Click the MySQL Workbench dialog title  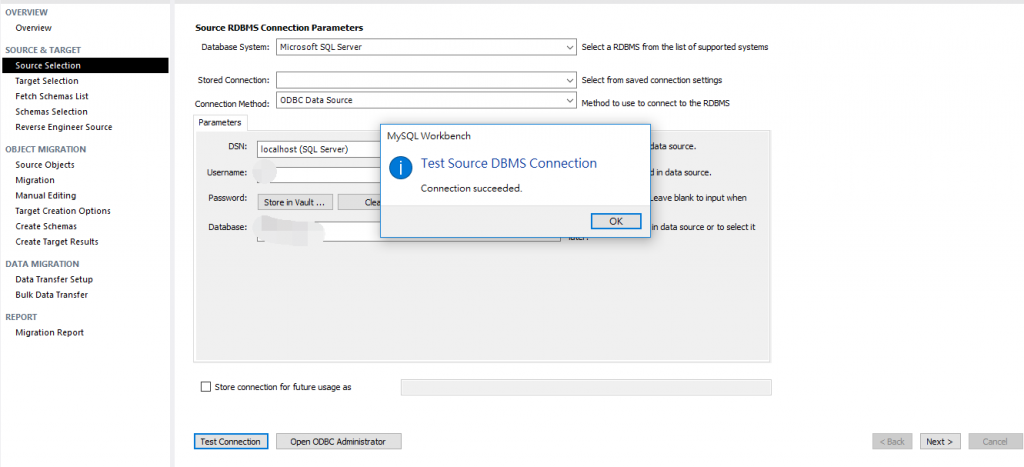[x=429, y=137]
